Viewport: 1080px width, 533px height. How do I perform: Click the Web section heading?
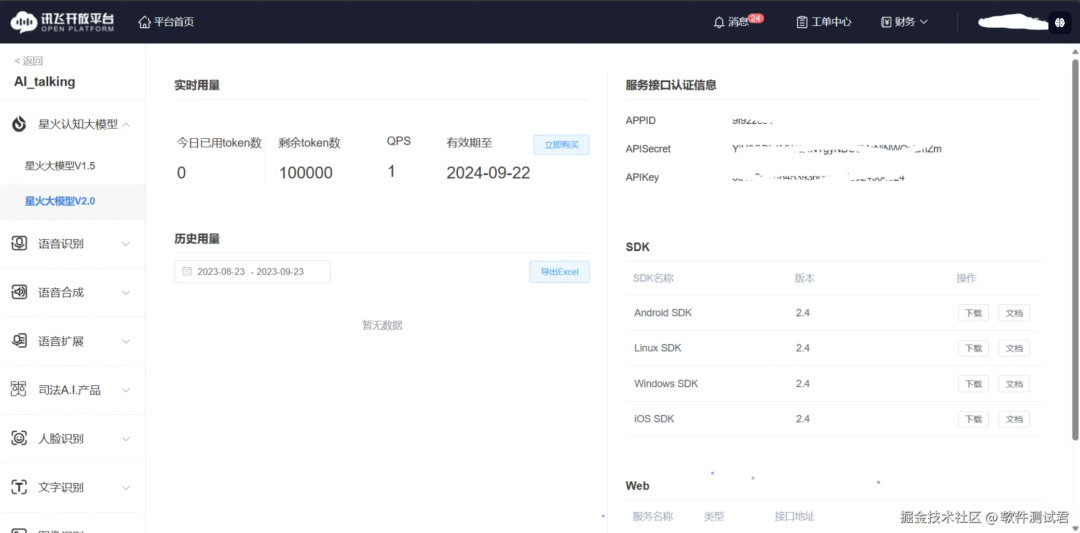click(x=637, y=485)
